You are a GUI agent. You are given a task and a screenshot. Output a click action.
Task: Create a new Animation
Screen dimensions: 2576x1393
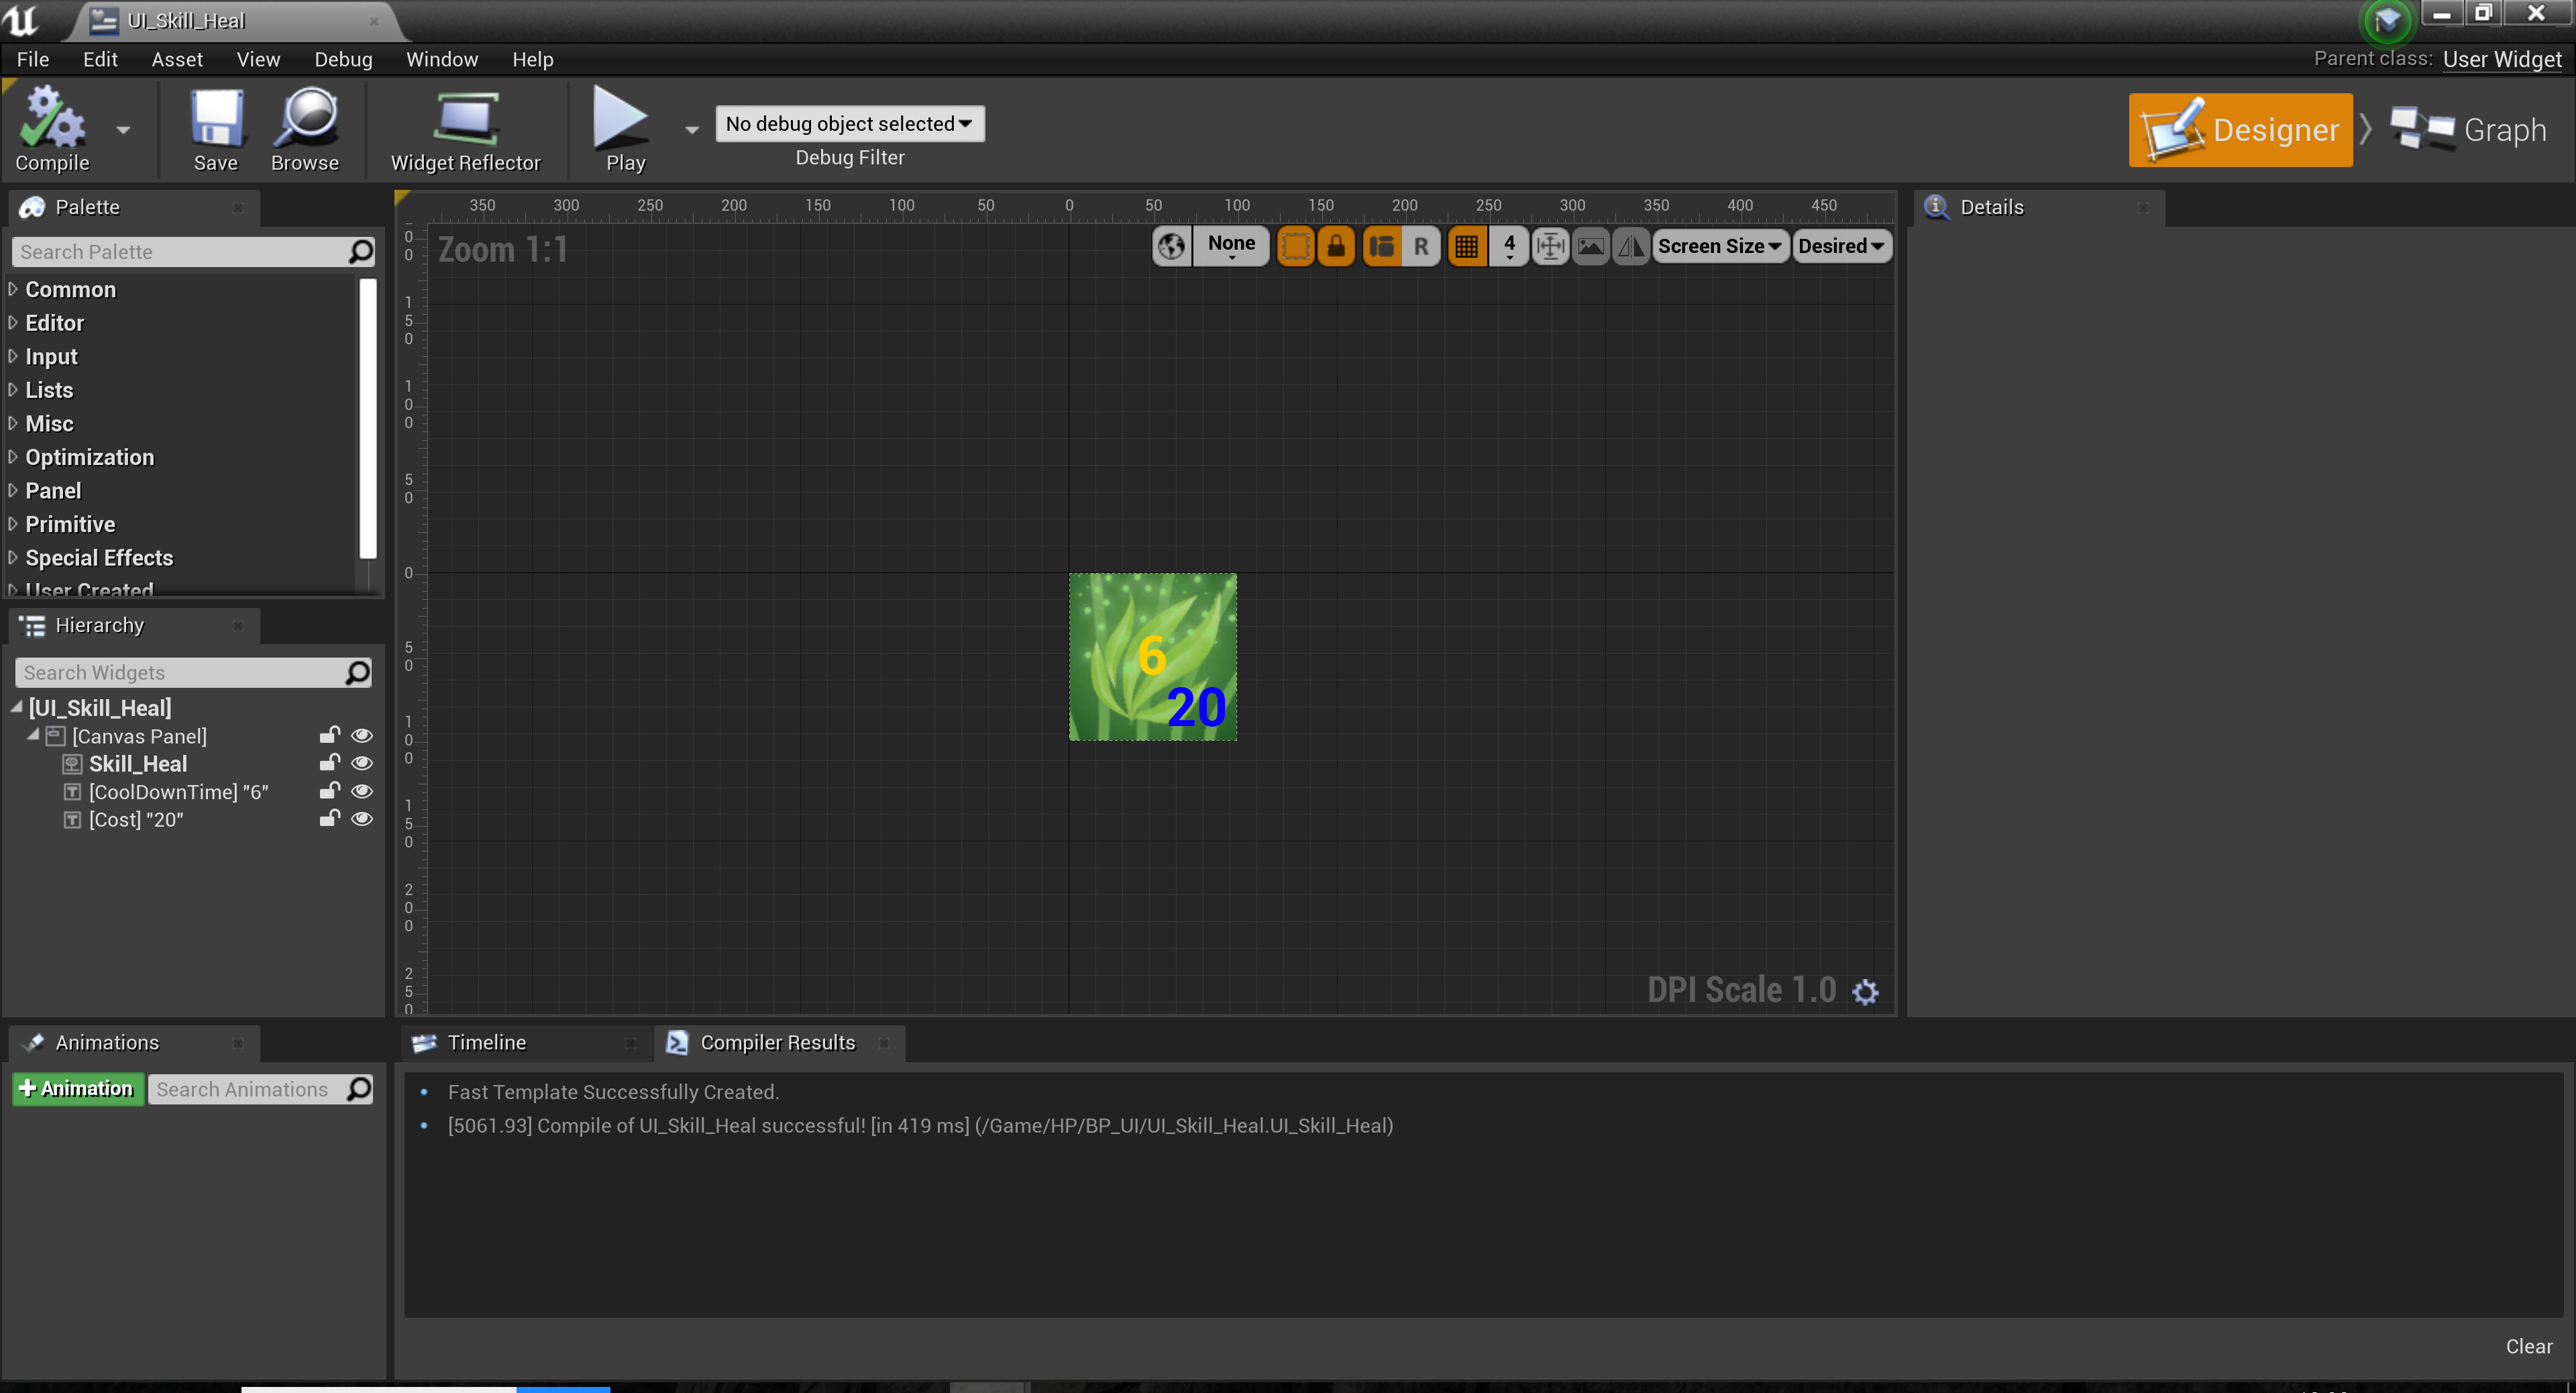point(77,1089)
